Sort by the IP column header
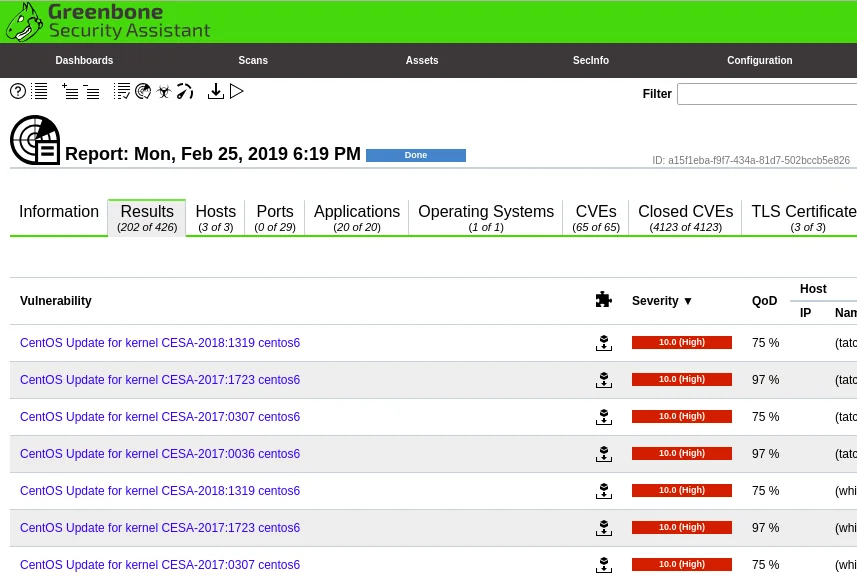The image size is (857, 581). [805, 313]
